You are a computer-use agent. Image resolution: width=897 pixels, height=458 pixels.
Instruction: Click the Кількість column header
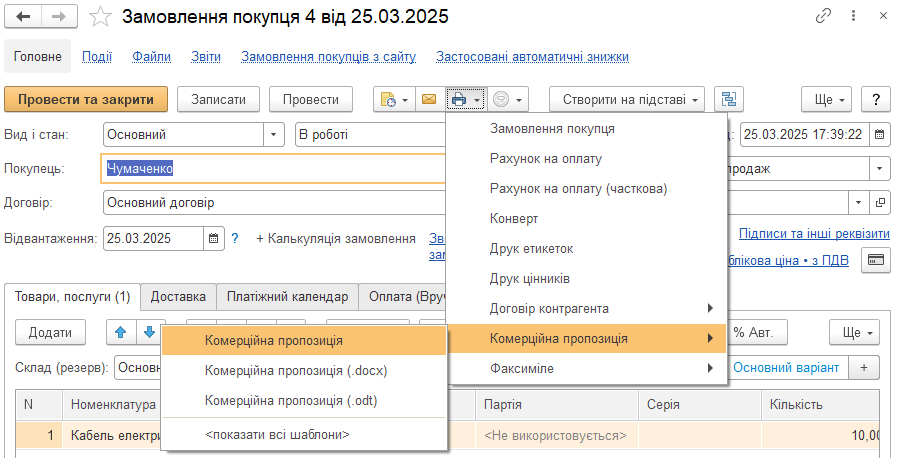[x=820, y=405]
